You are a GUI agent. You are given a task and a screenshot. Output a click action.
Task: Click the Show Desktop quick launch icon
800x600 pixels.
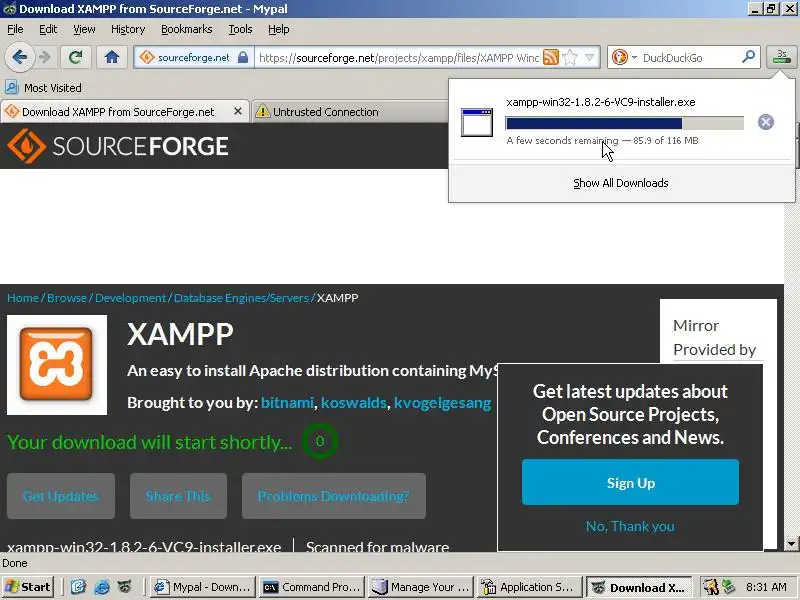(x=78, y=587)
